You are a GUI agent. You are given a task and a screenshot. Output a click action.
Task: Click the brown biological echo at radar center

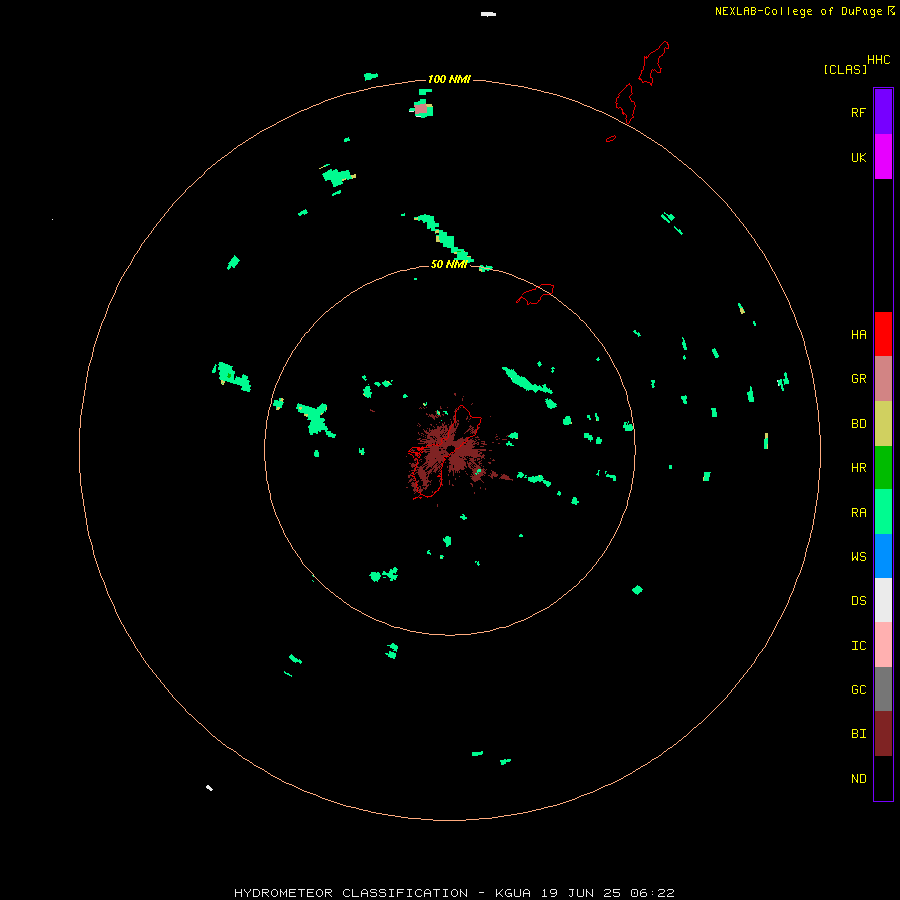(x=451, y=451)
